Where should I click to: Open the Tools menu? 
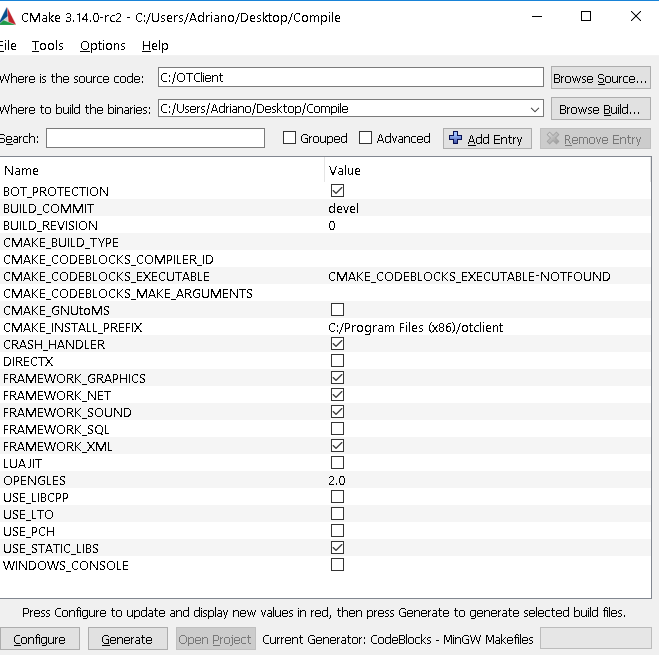pyautogui.click(x=47, y=45)
